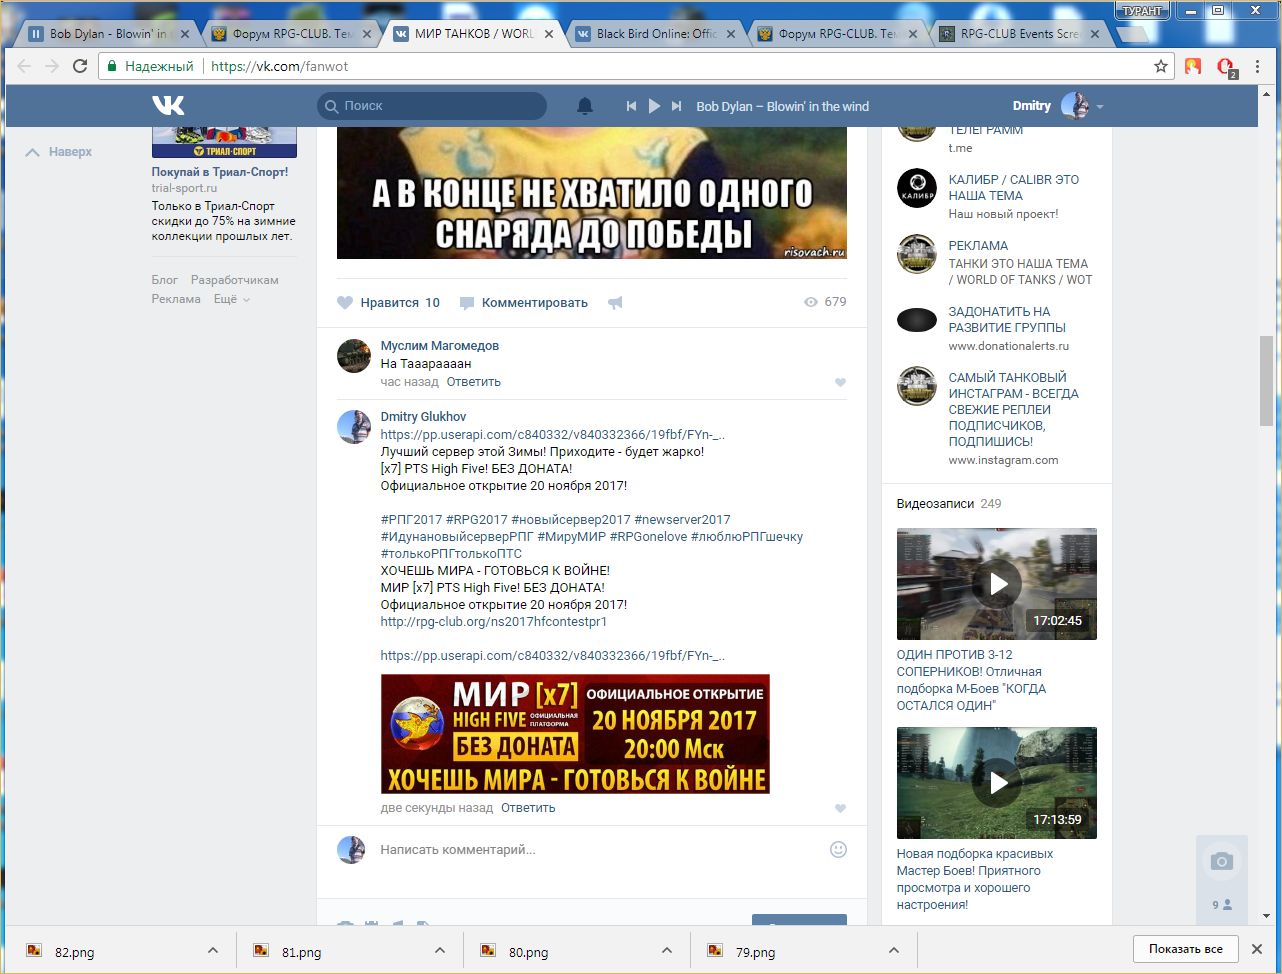
Task: Click the Написать комментарий input field
Action: click(x=590, y=850)
